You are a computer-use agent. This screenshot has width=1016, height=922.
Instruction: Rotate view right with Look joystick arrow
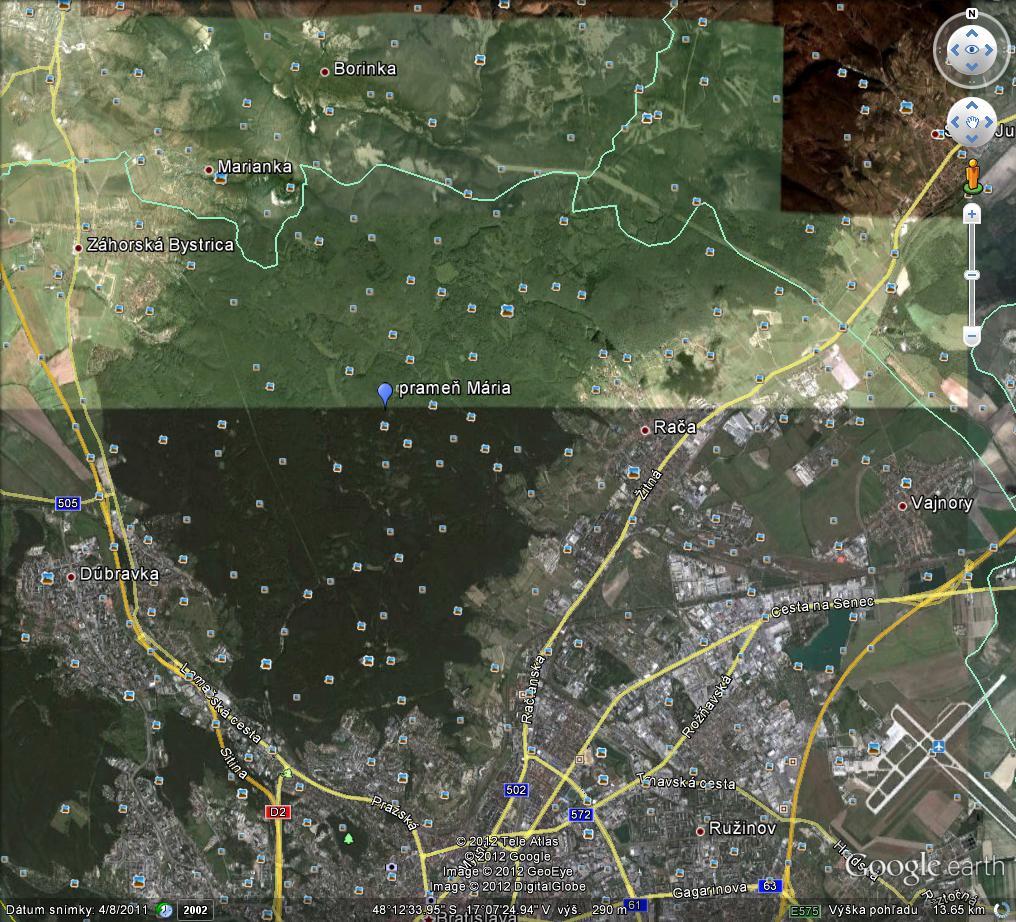click(x=989, y=50)
